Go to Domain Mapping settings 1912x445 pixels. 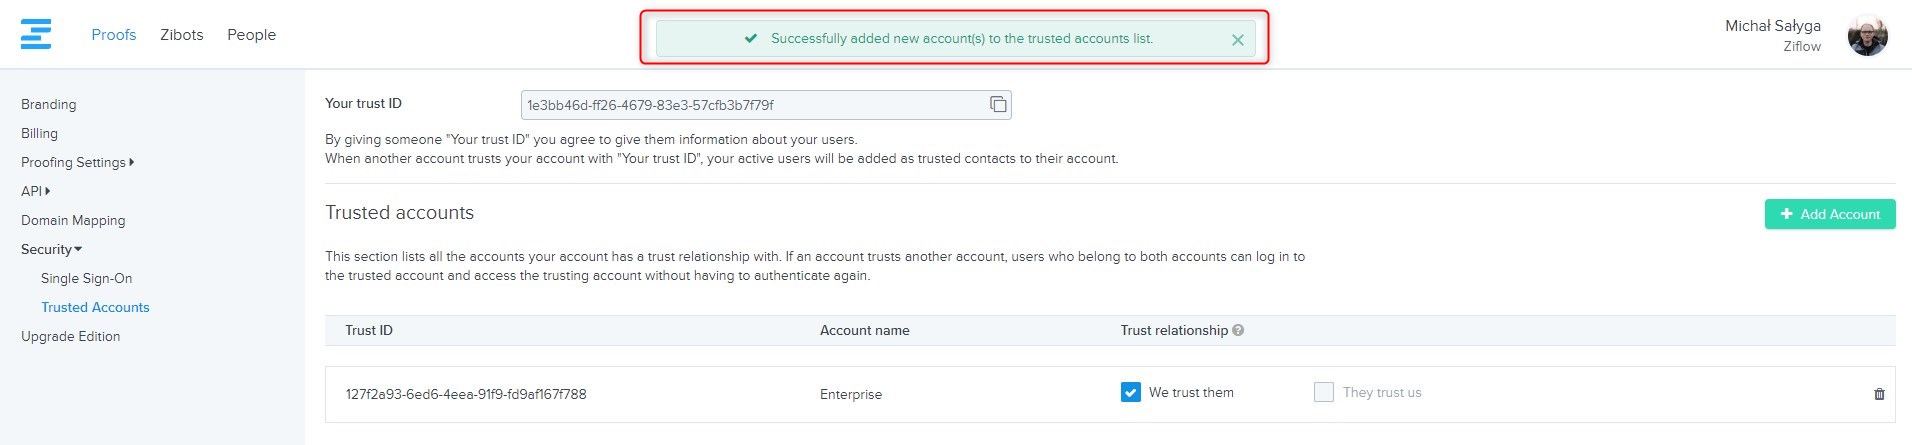tap(73, 220)
